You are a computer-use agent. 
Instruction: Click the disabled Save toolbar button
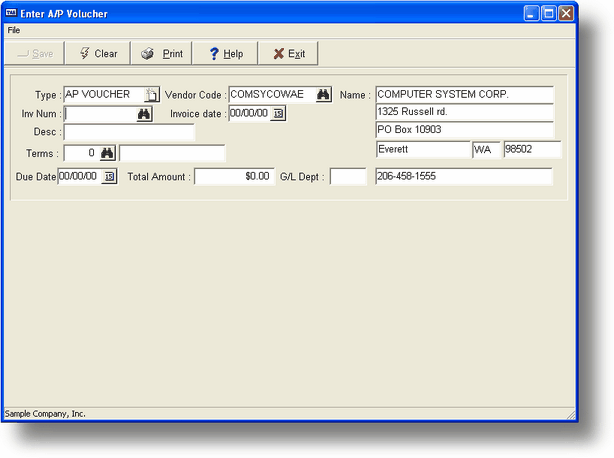pos(34,53)
